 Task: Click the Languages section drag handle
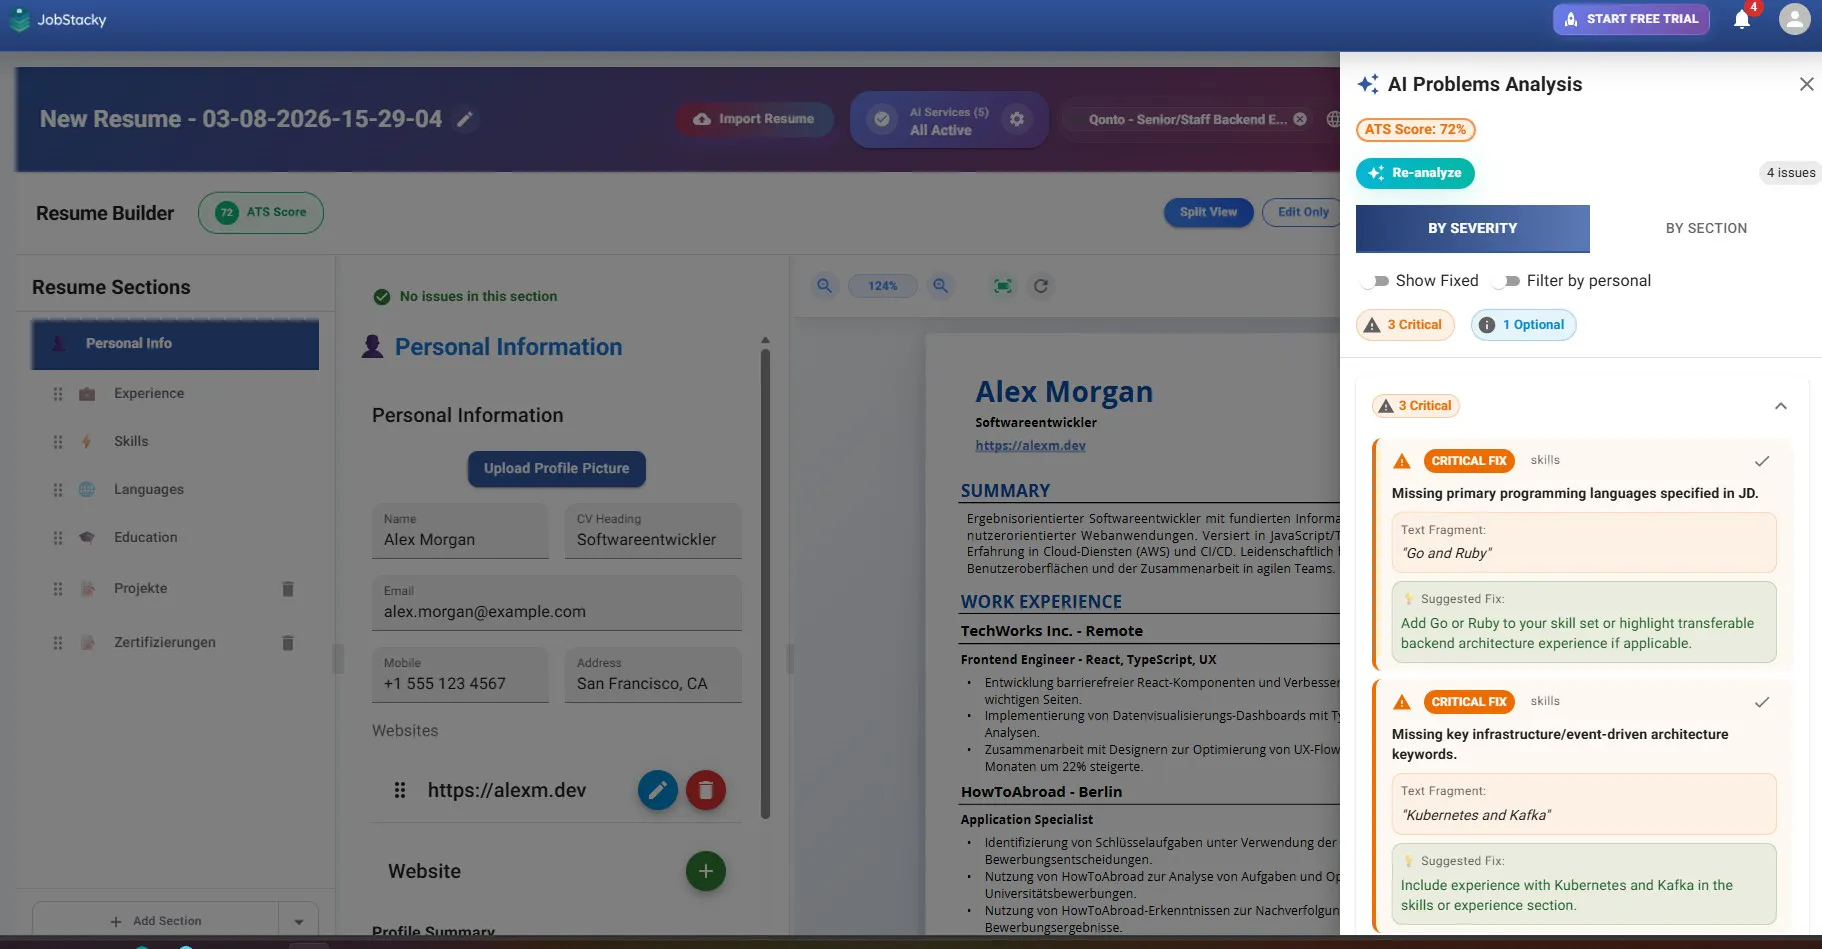58,490
